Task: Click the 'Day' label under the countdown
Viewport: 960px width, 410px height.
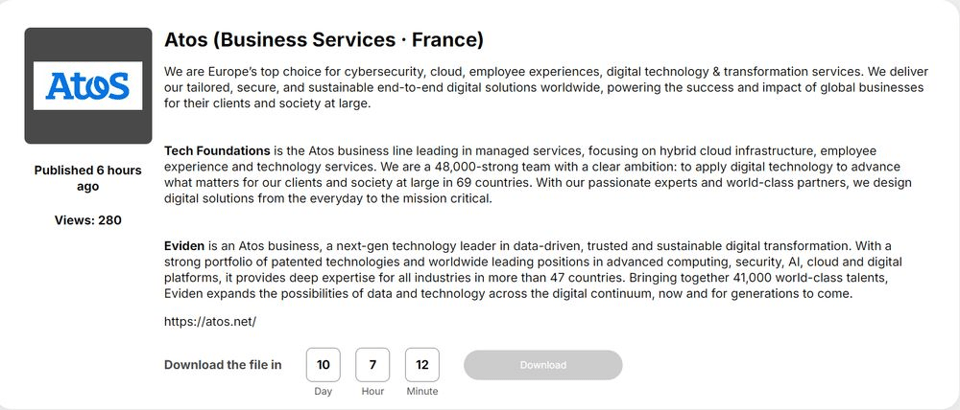Action: [x=323, y=391]
